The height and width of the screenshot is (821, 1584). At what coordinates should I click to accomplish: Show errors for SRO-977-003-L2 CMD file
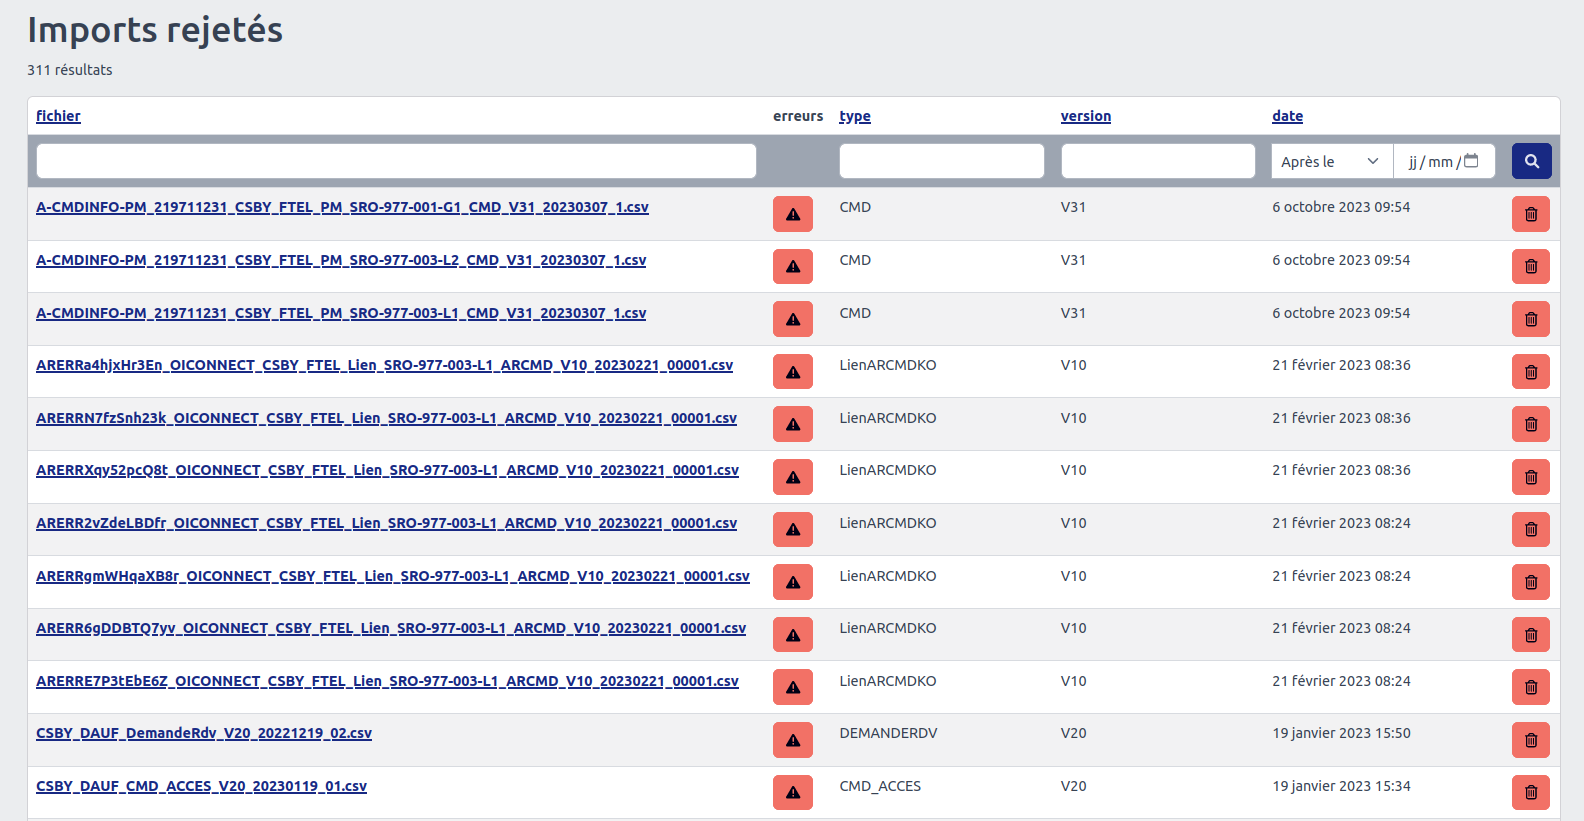click(792, 267)
